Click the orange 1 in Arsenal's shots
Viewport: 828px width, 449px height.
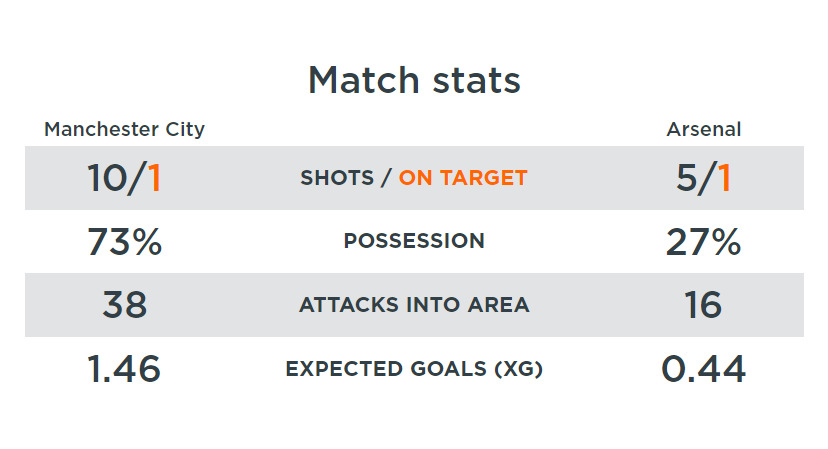coord(723,177)
